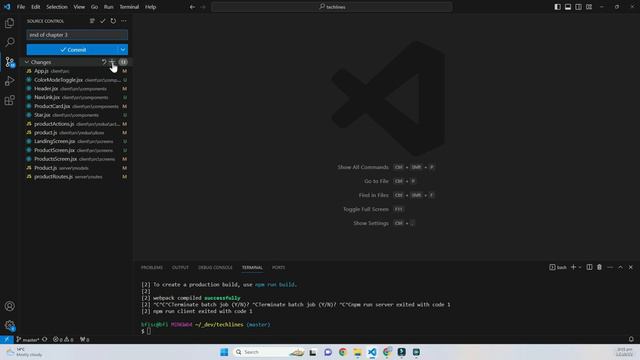Viewport: 640px width, 360px height.
Task: Select productRoutes.js in Changes list
Action: click(77, 177)
